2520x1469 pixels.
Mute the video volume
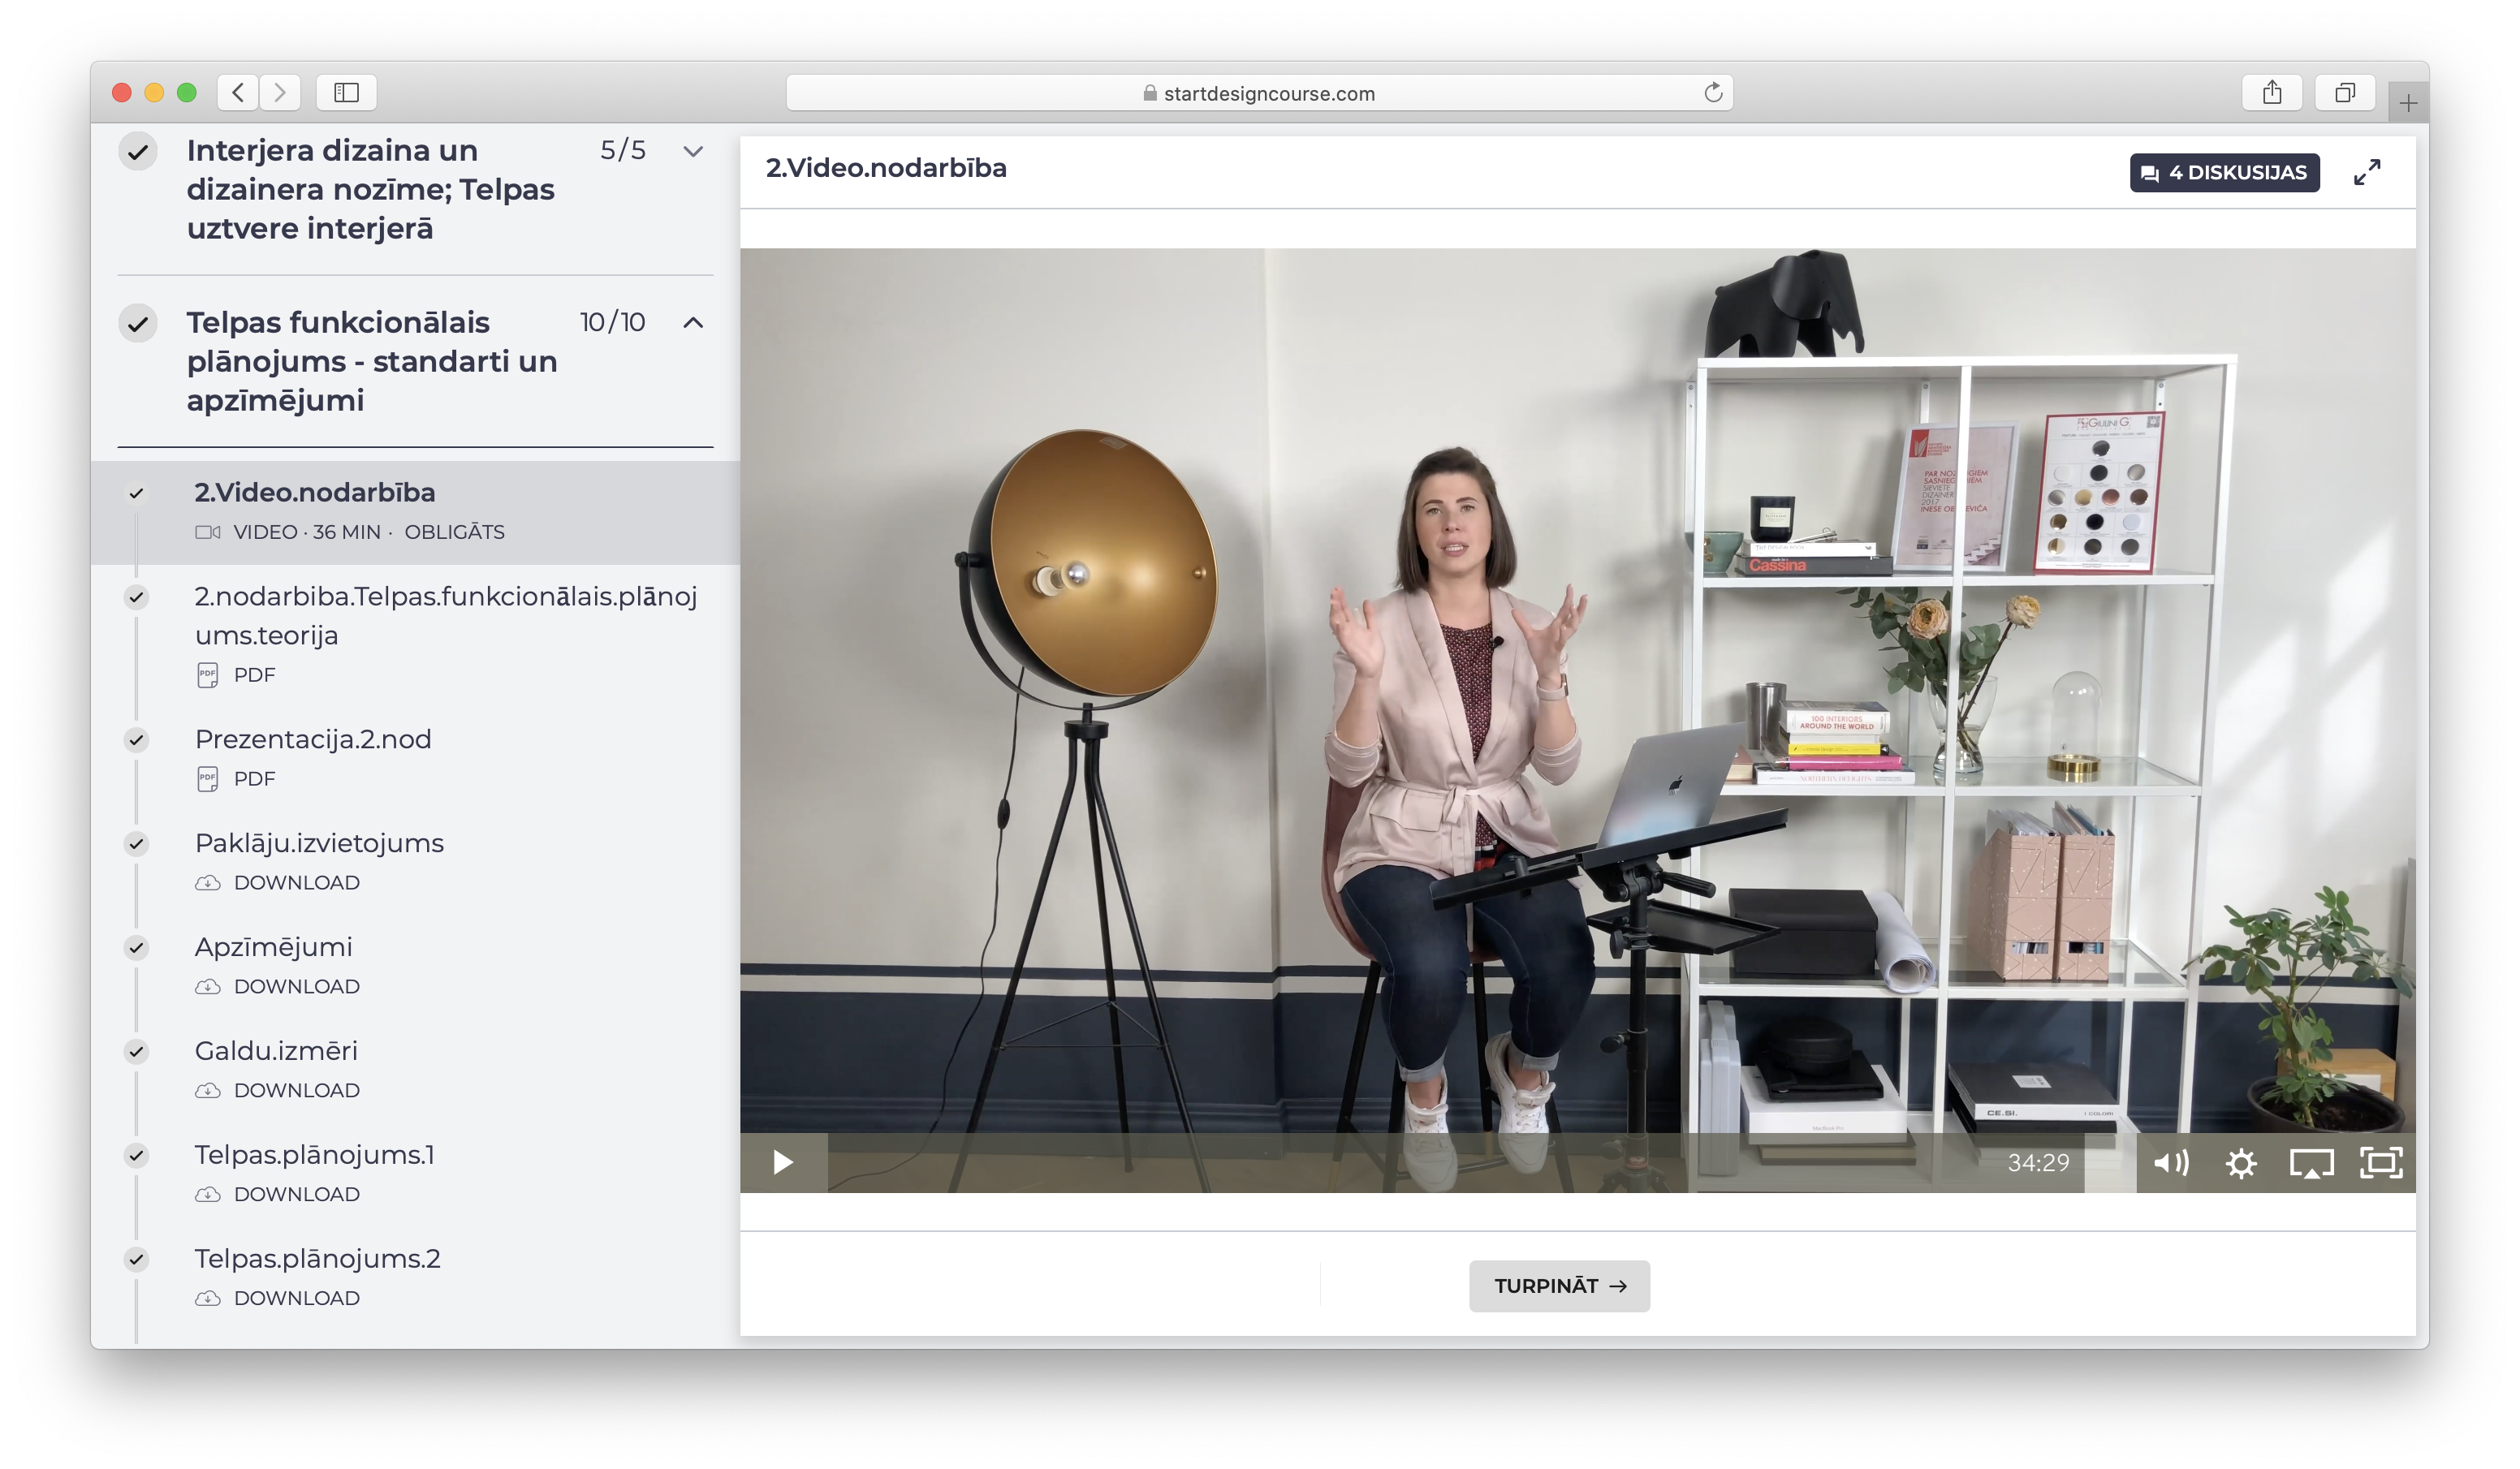coord(2170,1163)
